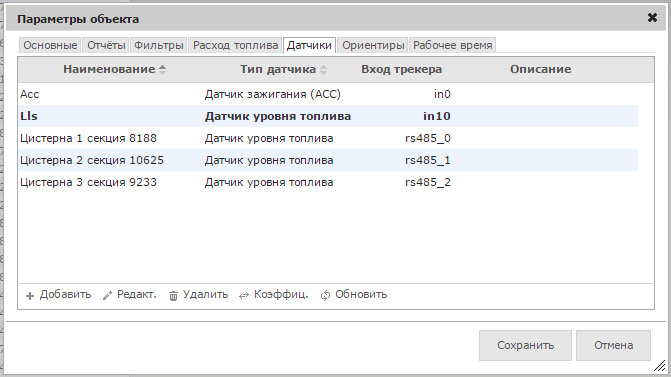
Task: Open the Отчёты tab
Action: click(x=106, y=45)
